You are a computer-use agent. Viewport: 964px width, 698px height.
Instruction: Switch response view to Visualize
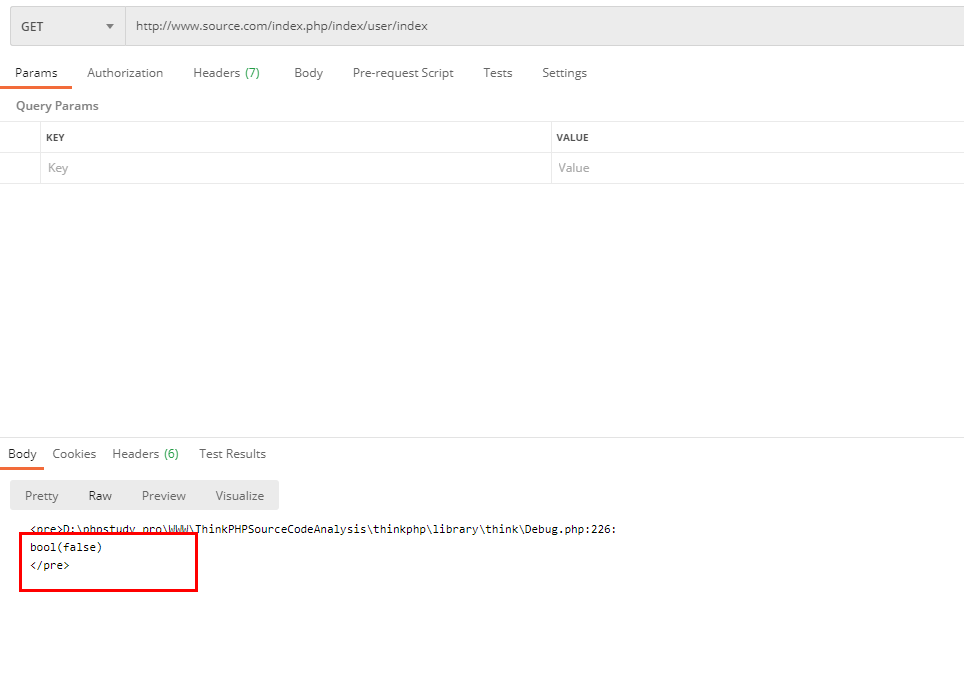tap(239, 496)
